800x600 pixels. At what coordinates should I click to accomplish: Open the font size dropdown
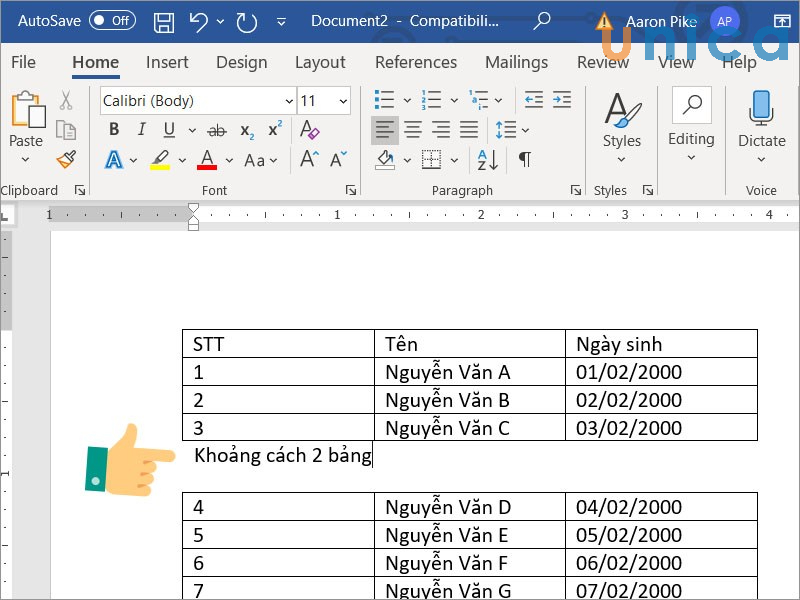click(343, 101)
